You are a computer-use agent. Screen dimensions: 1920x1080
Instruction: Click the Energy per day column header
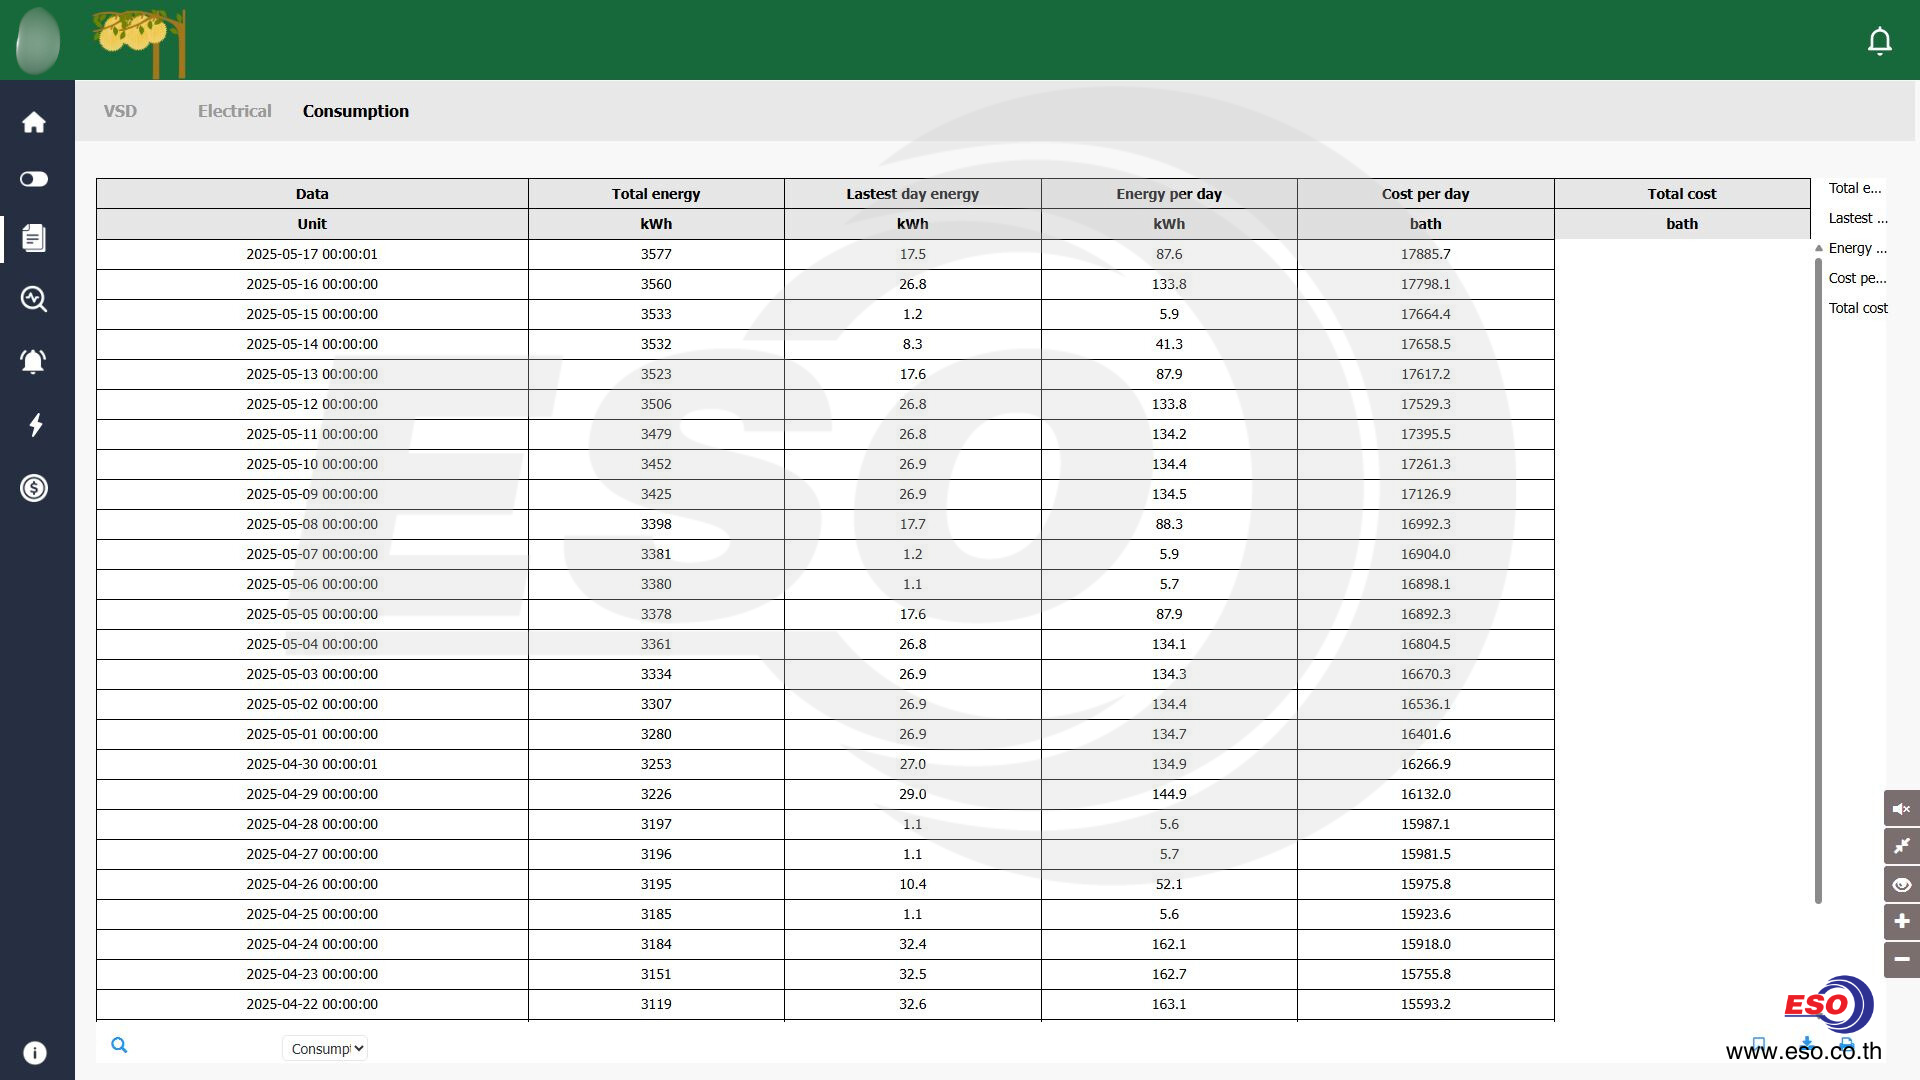pyautogui.click(x=1169, y=194)
